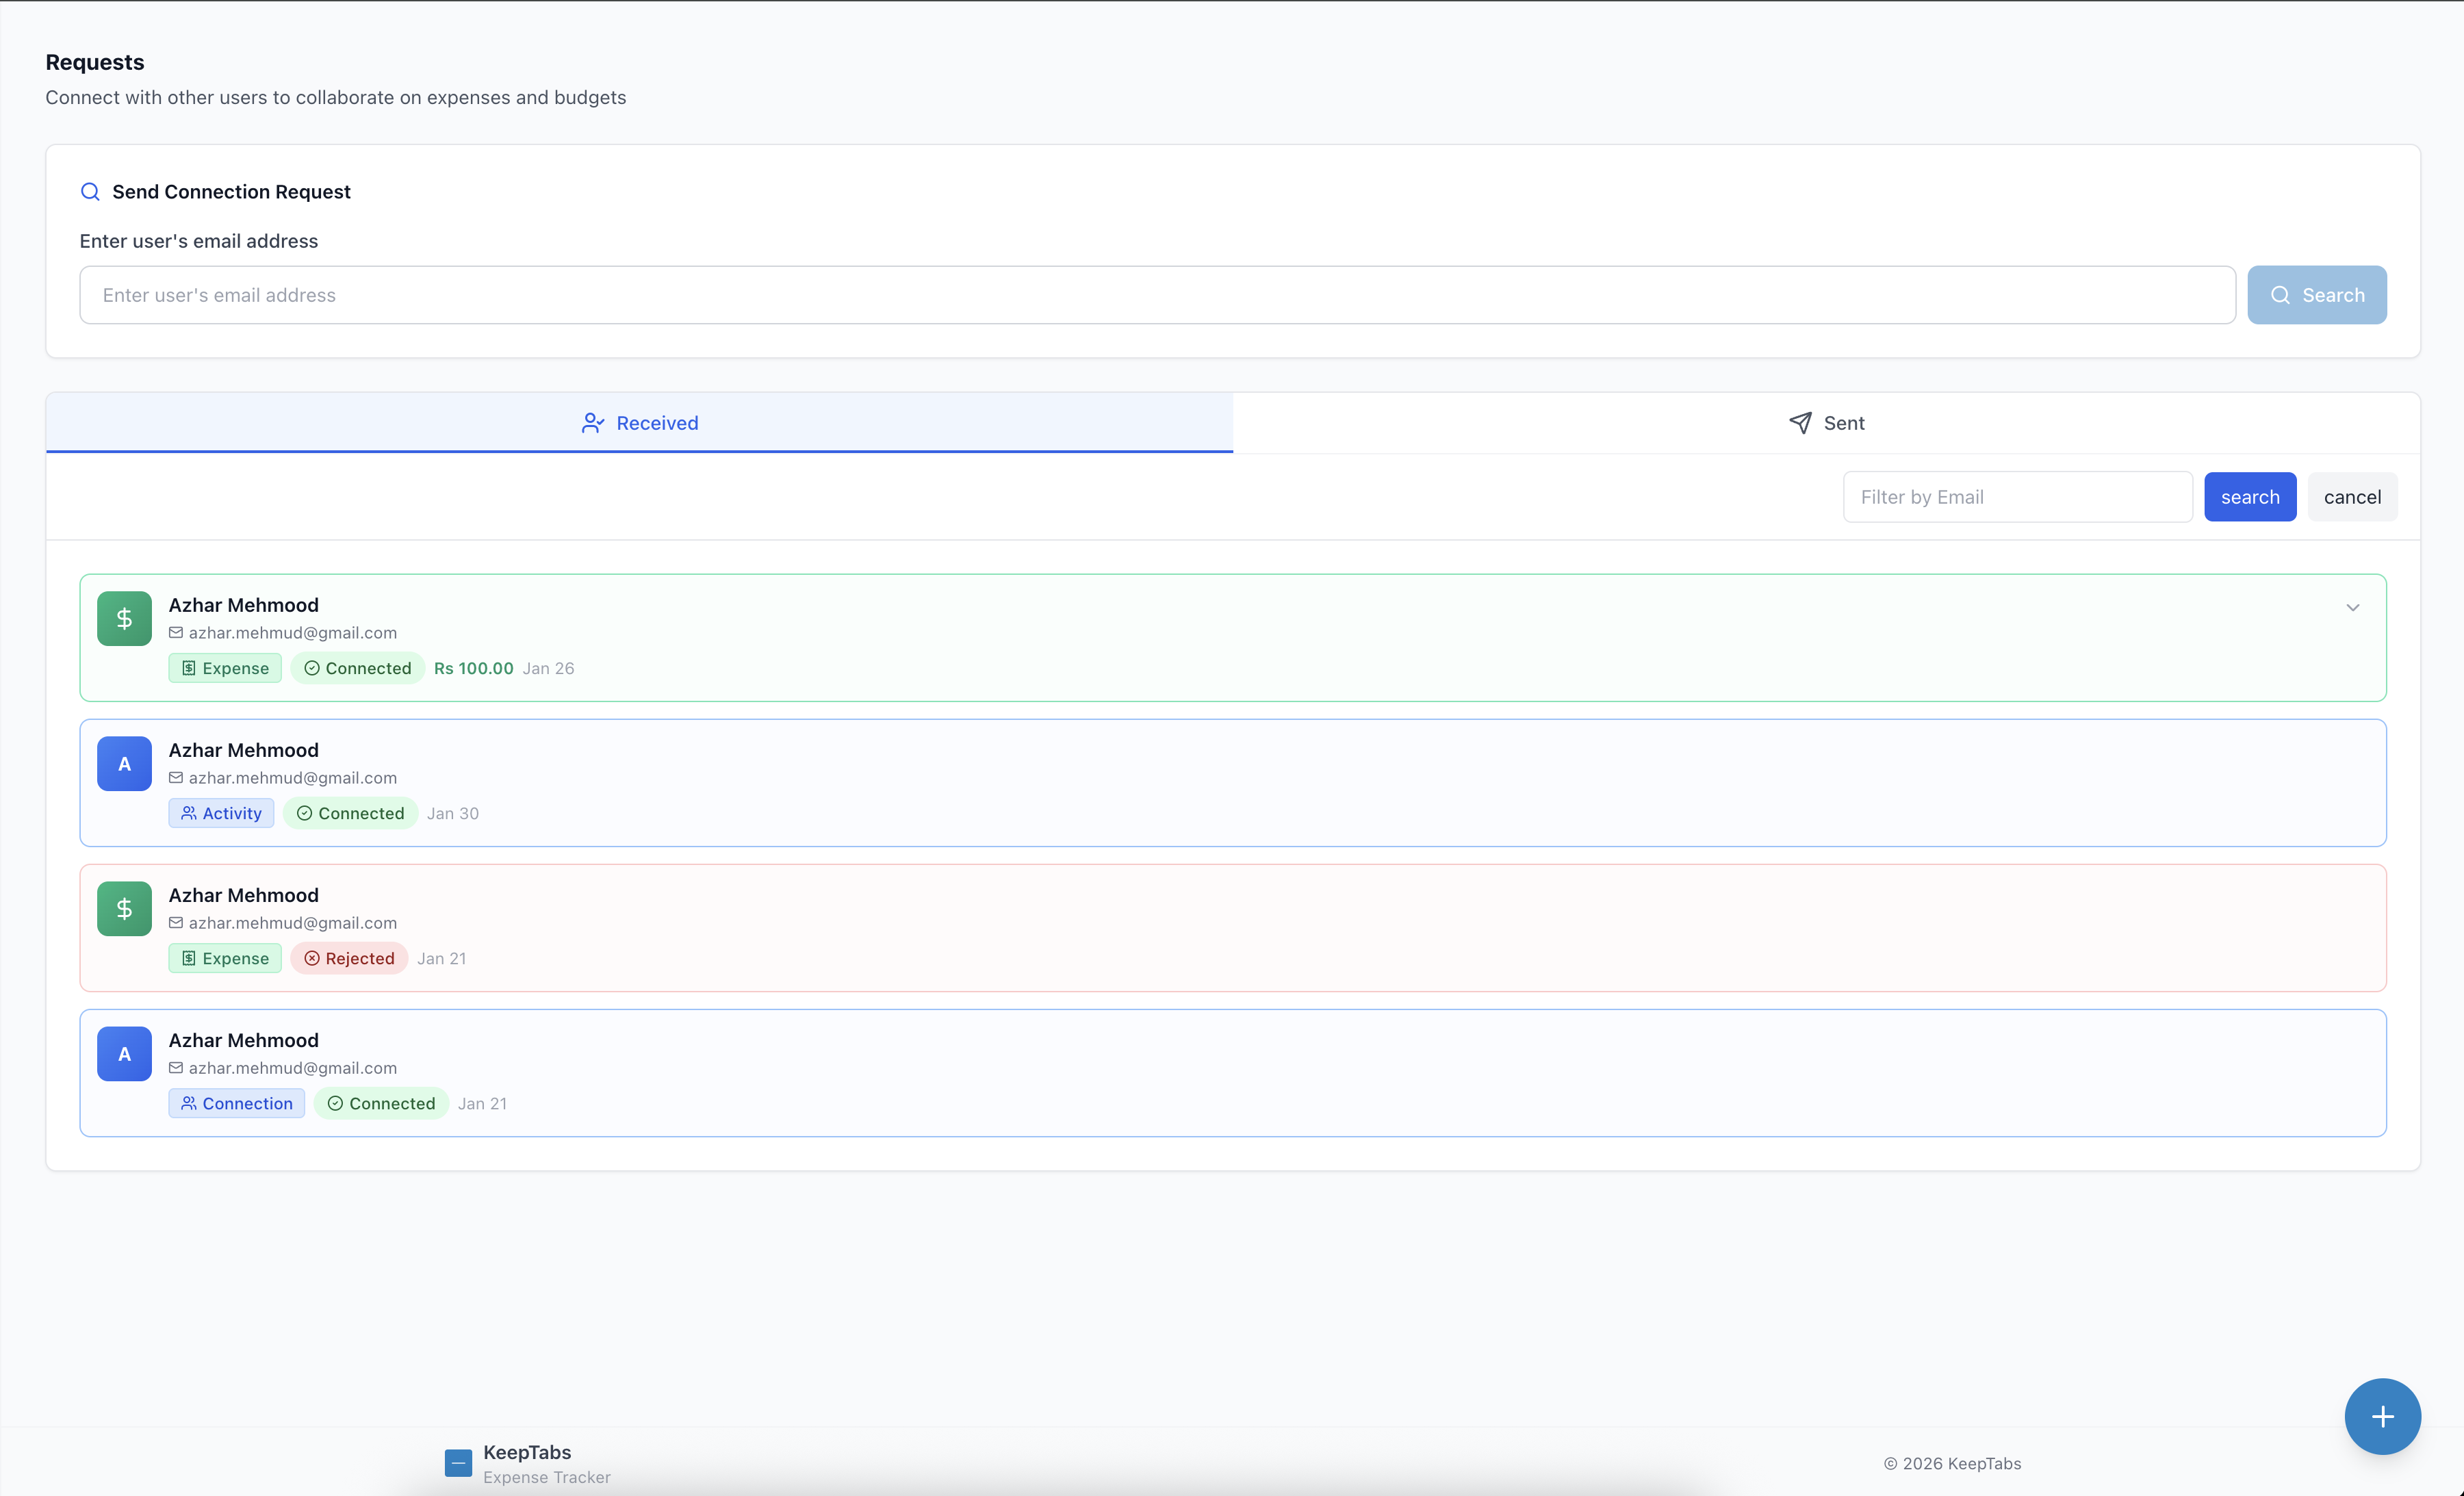Click the person-check icon beside Received
The height and width of the screenshot is (1496, 2464).
coord(592,422)
